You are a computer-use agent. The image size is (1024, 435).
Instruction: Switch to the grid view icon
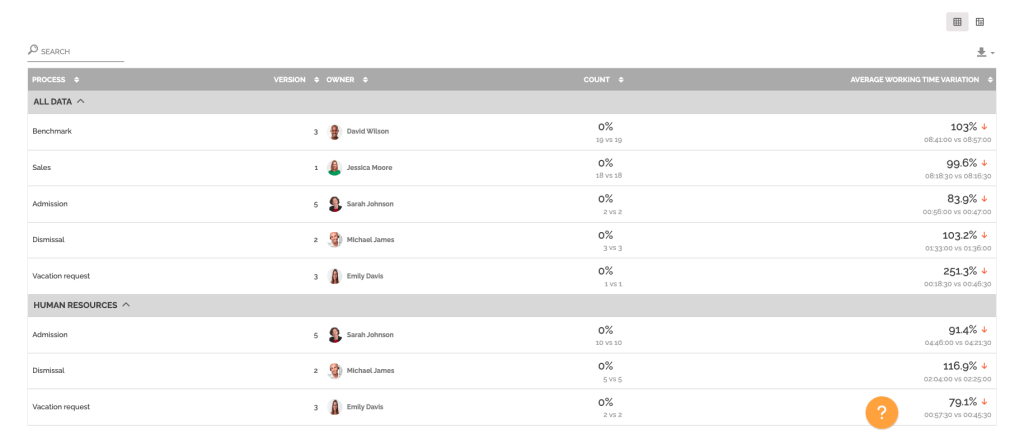957,22
